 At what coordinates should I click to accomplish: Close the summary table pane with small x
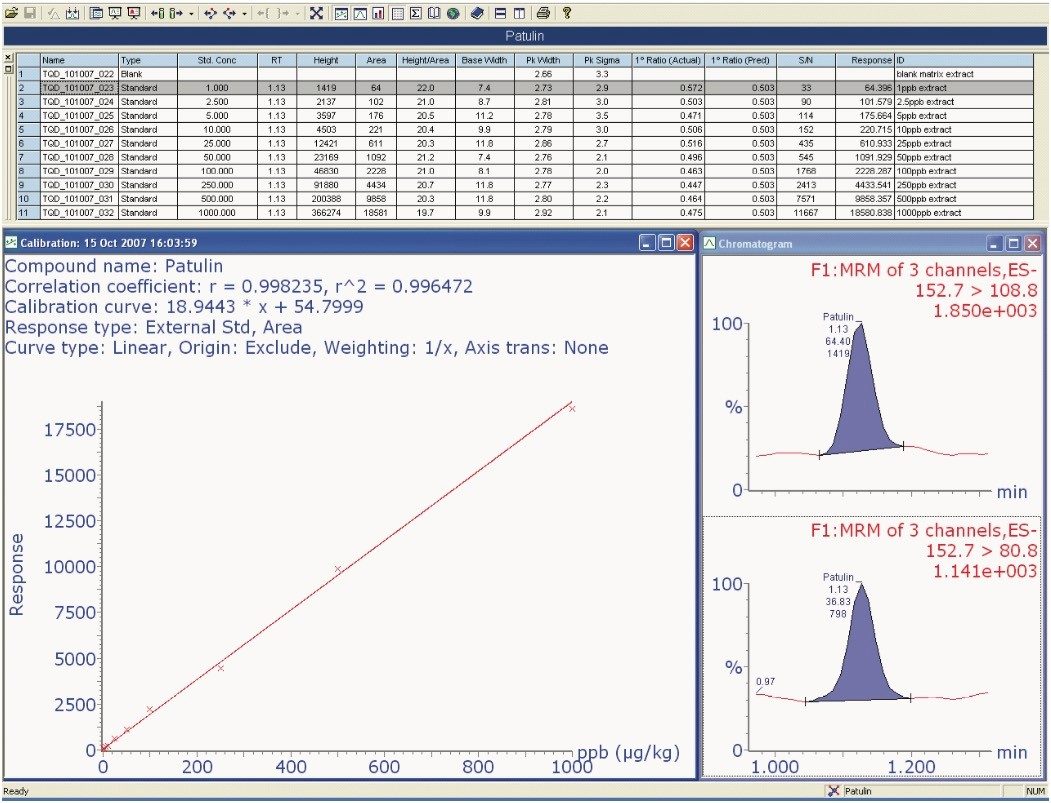pyautogui.click(x=8, y=58)
